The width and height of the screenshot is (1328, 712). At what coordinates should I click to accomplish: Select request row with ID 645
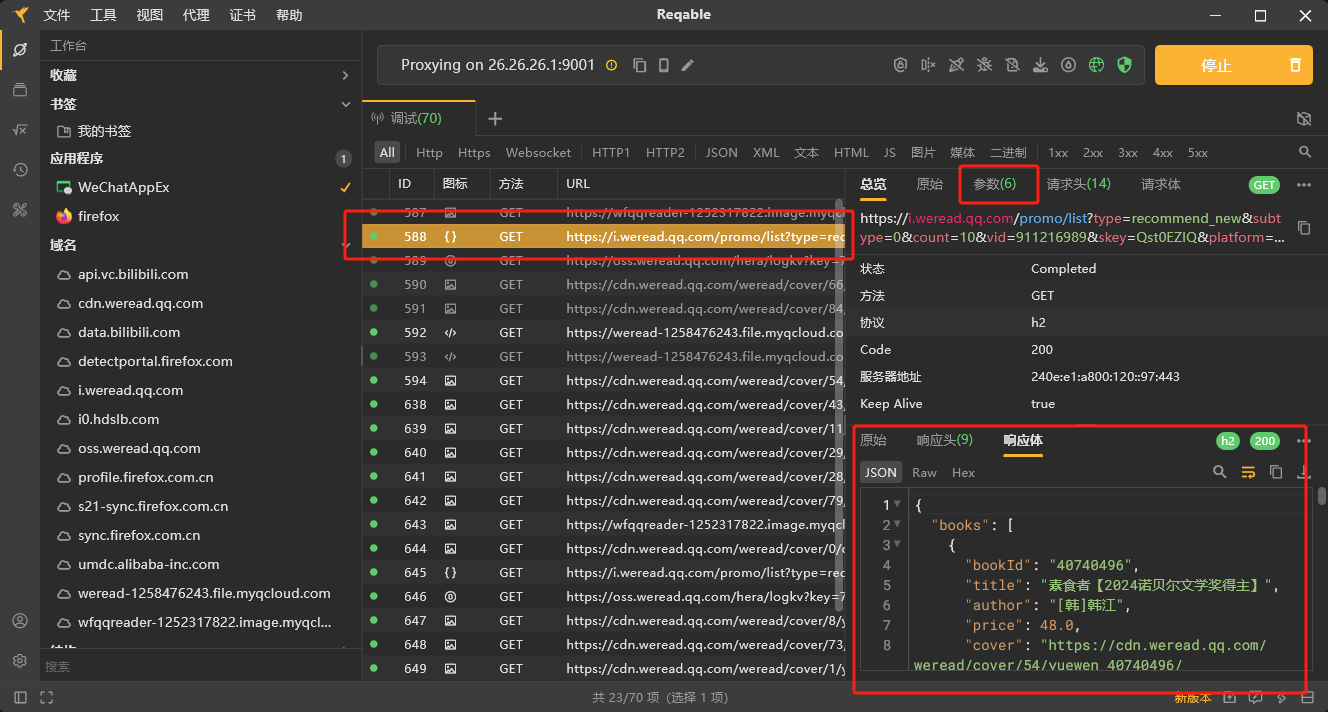(603, 572)
